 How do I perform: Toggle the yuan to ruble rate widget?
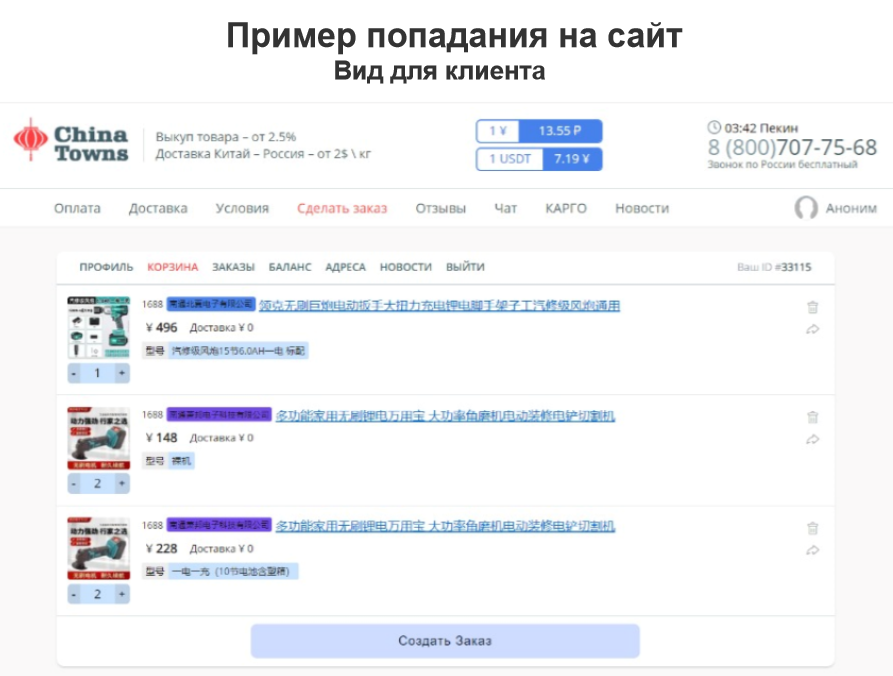[x=538, y=131]
